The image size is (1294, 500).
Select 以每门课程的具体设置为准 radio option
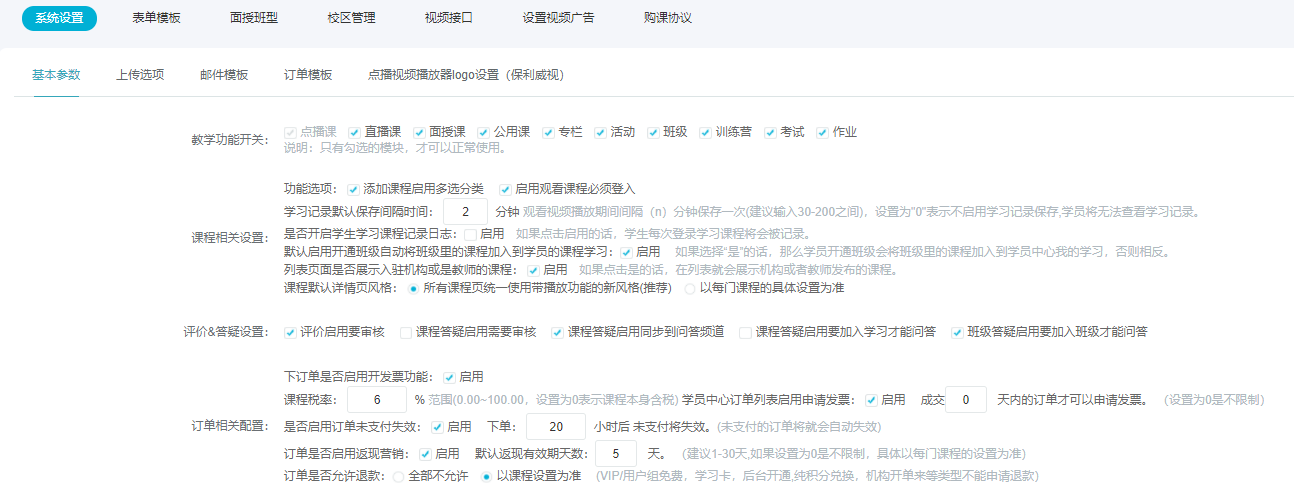pos(689,289)
